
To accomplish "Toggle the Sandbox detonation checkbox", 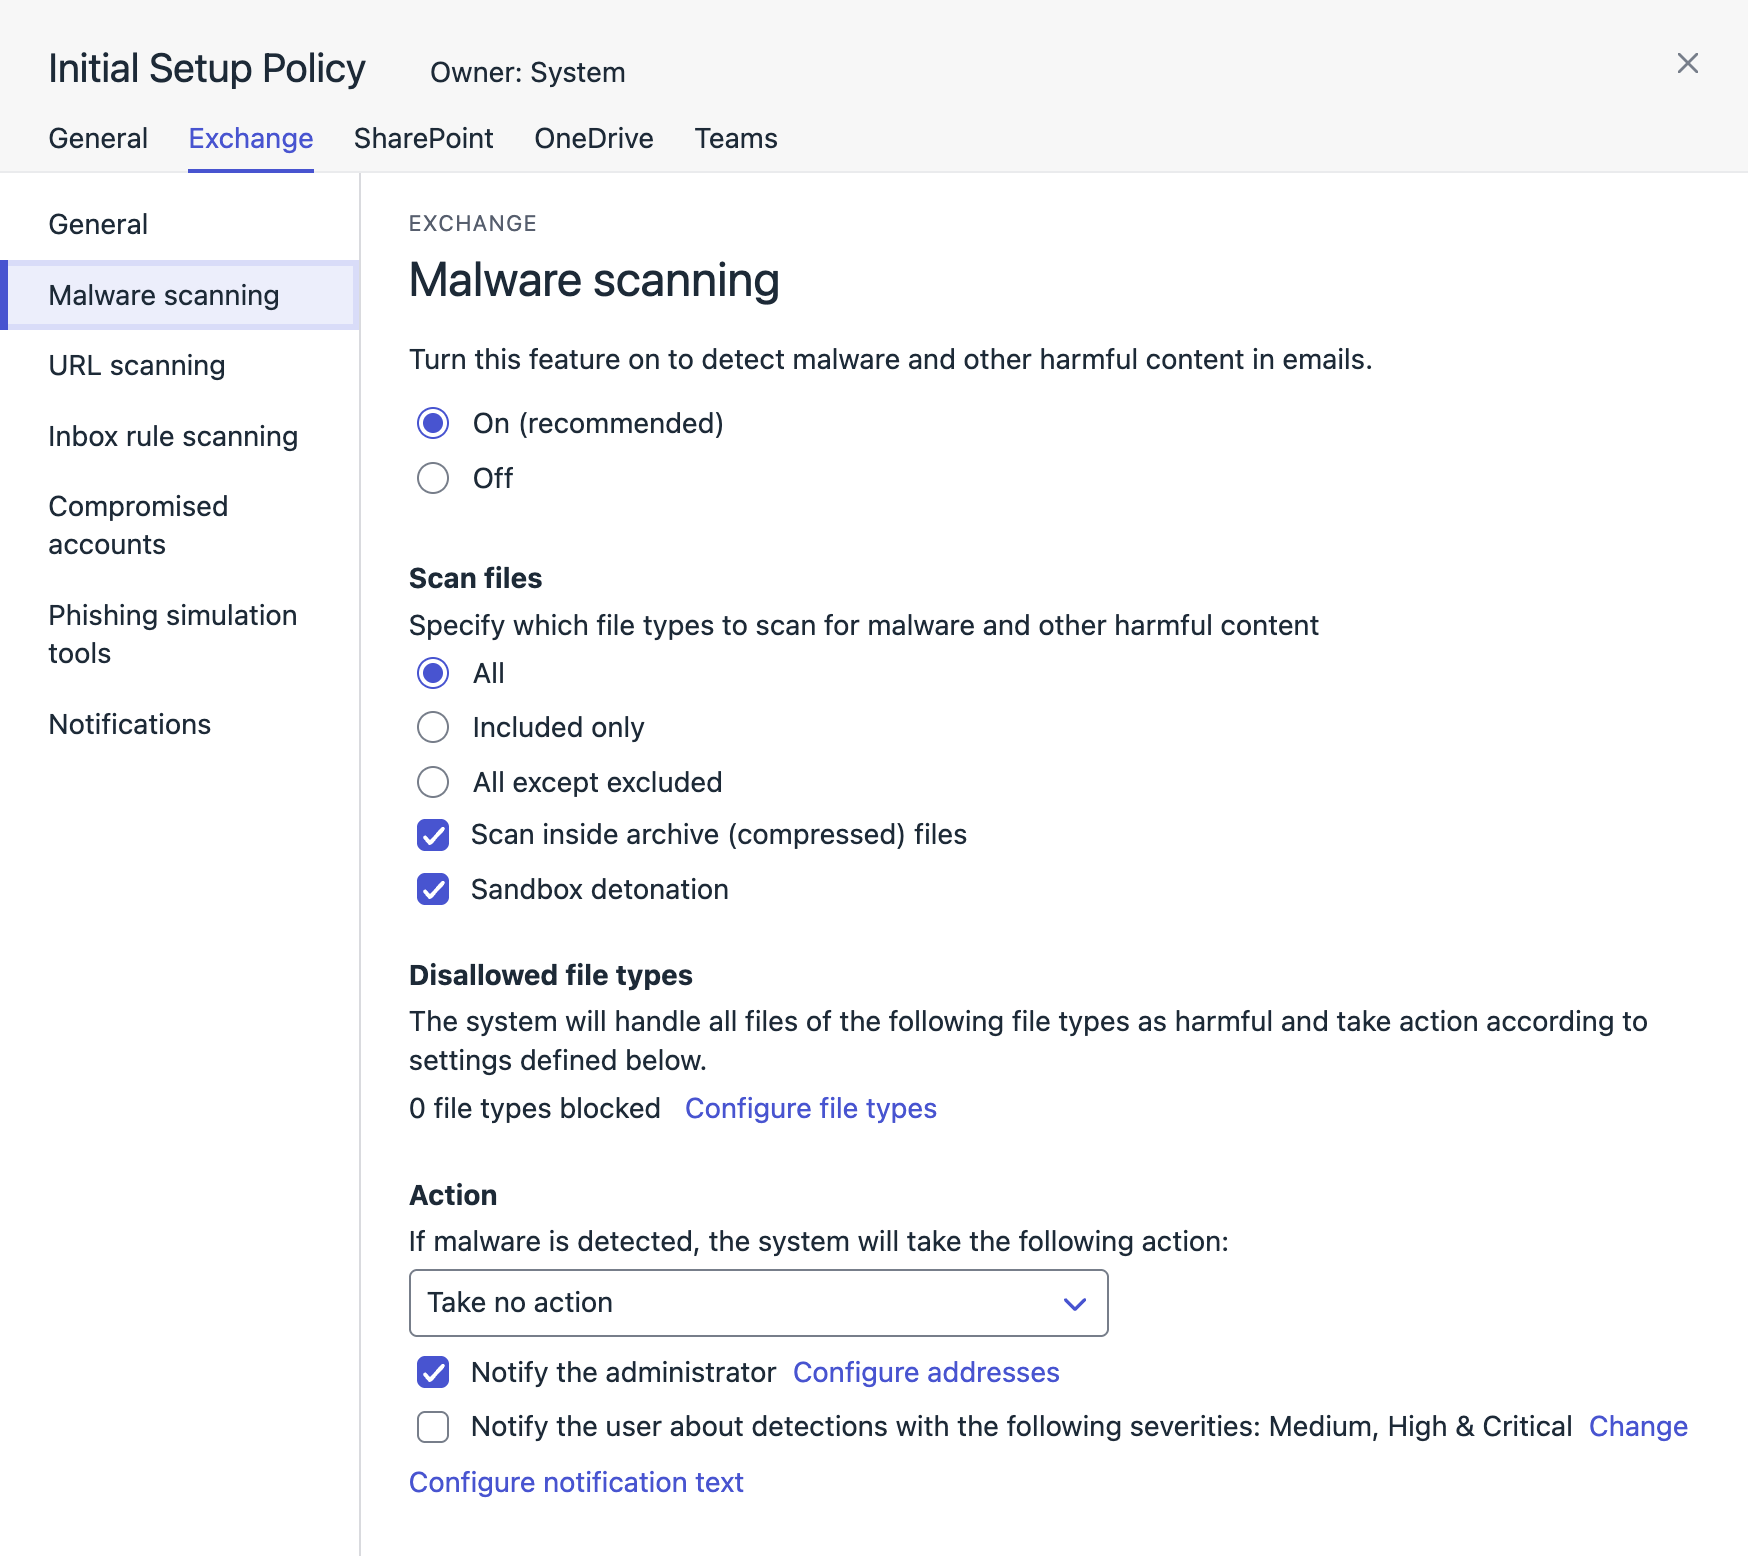I will coord(433,889).
